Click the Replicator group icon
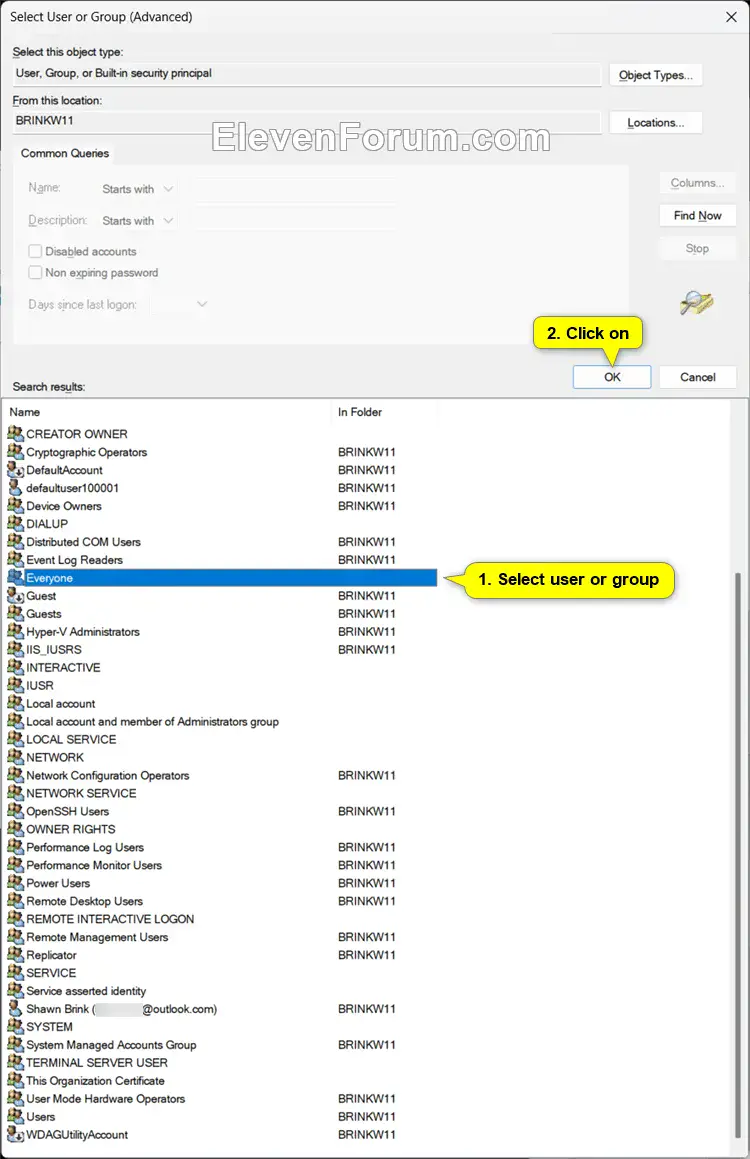 point(16,954)
